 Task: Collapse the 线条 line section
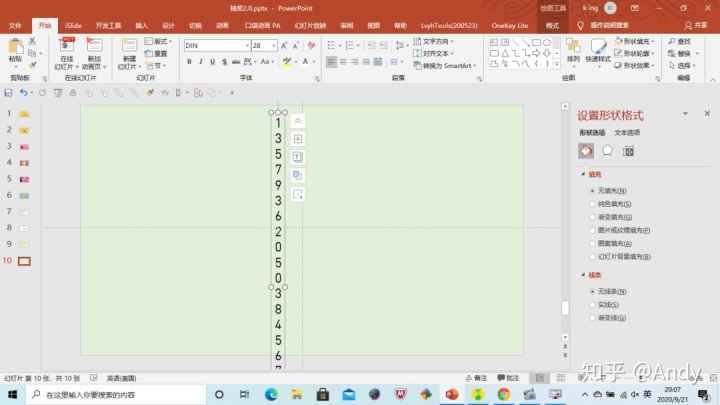(x=583, y=275)
